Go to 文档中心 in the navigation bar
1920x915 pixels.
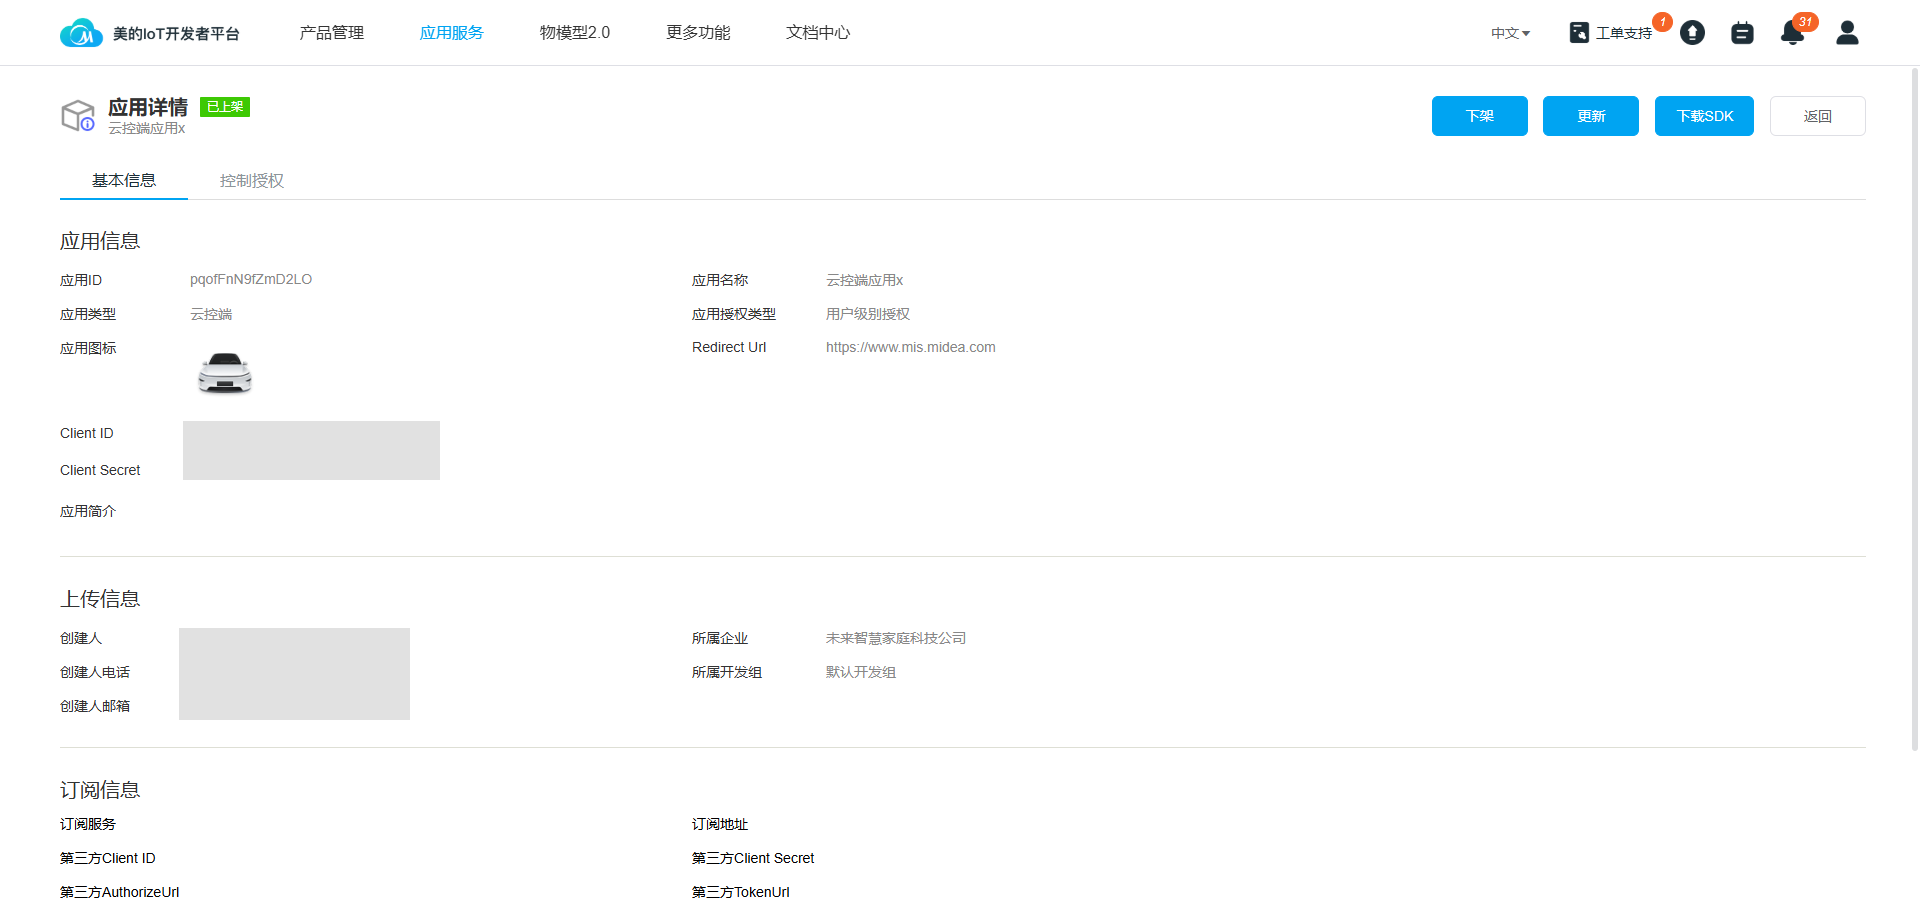pyautogui.click(x=818, y=33)
